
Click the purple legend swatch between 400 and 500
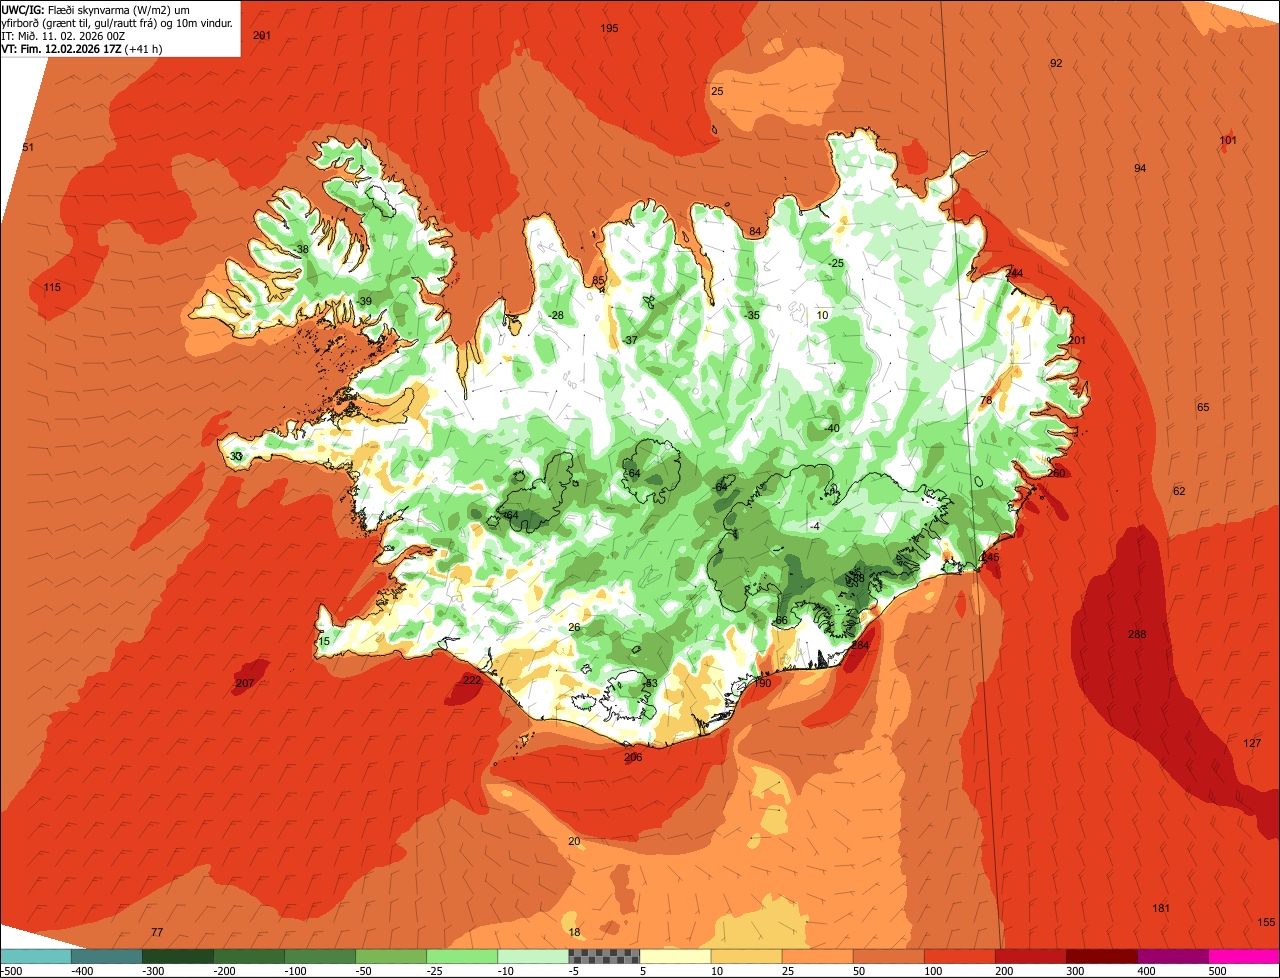tap(1172, 956)
